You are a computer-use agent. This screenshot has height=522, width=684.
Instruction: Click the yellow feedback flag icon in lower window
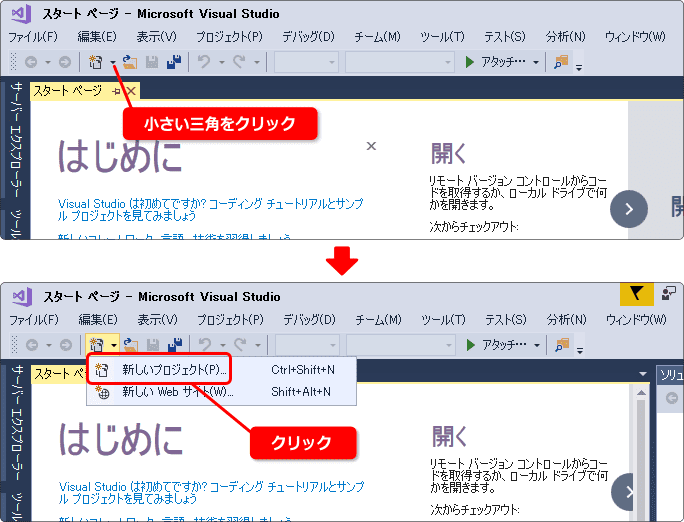(x=636, y=293)
